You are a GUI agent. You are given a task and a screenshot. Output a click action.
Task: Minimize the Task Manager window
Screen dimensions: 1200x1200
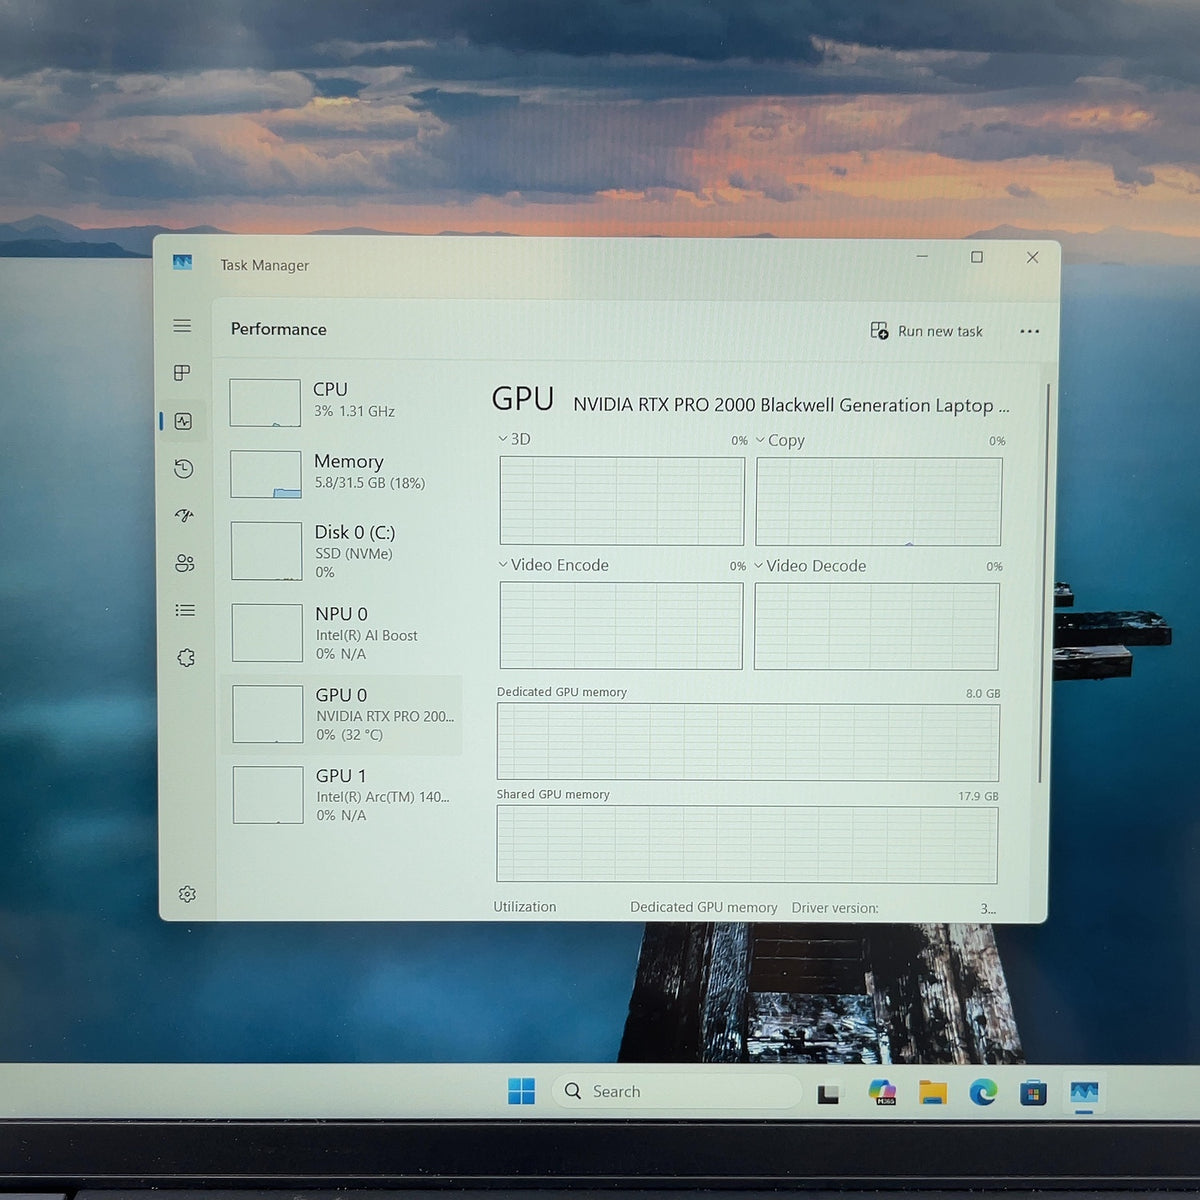(x=922, y=256)
